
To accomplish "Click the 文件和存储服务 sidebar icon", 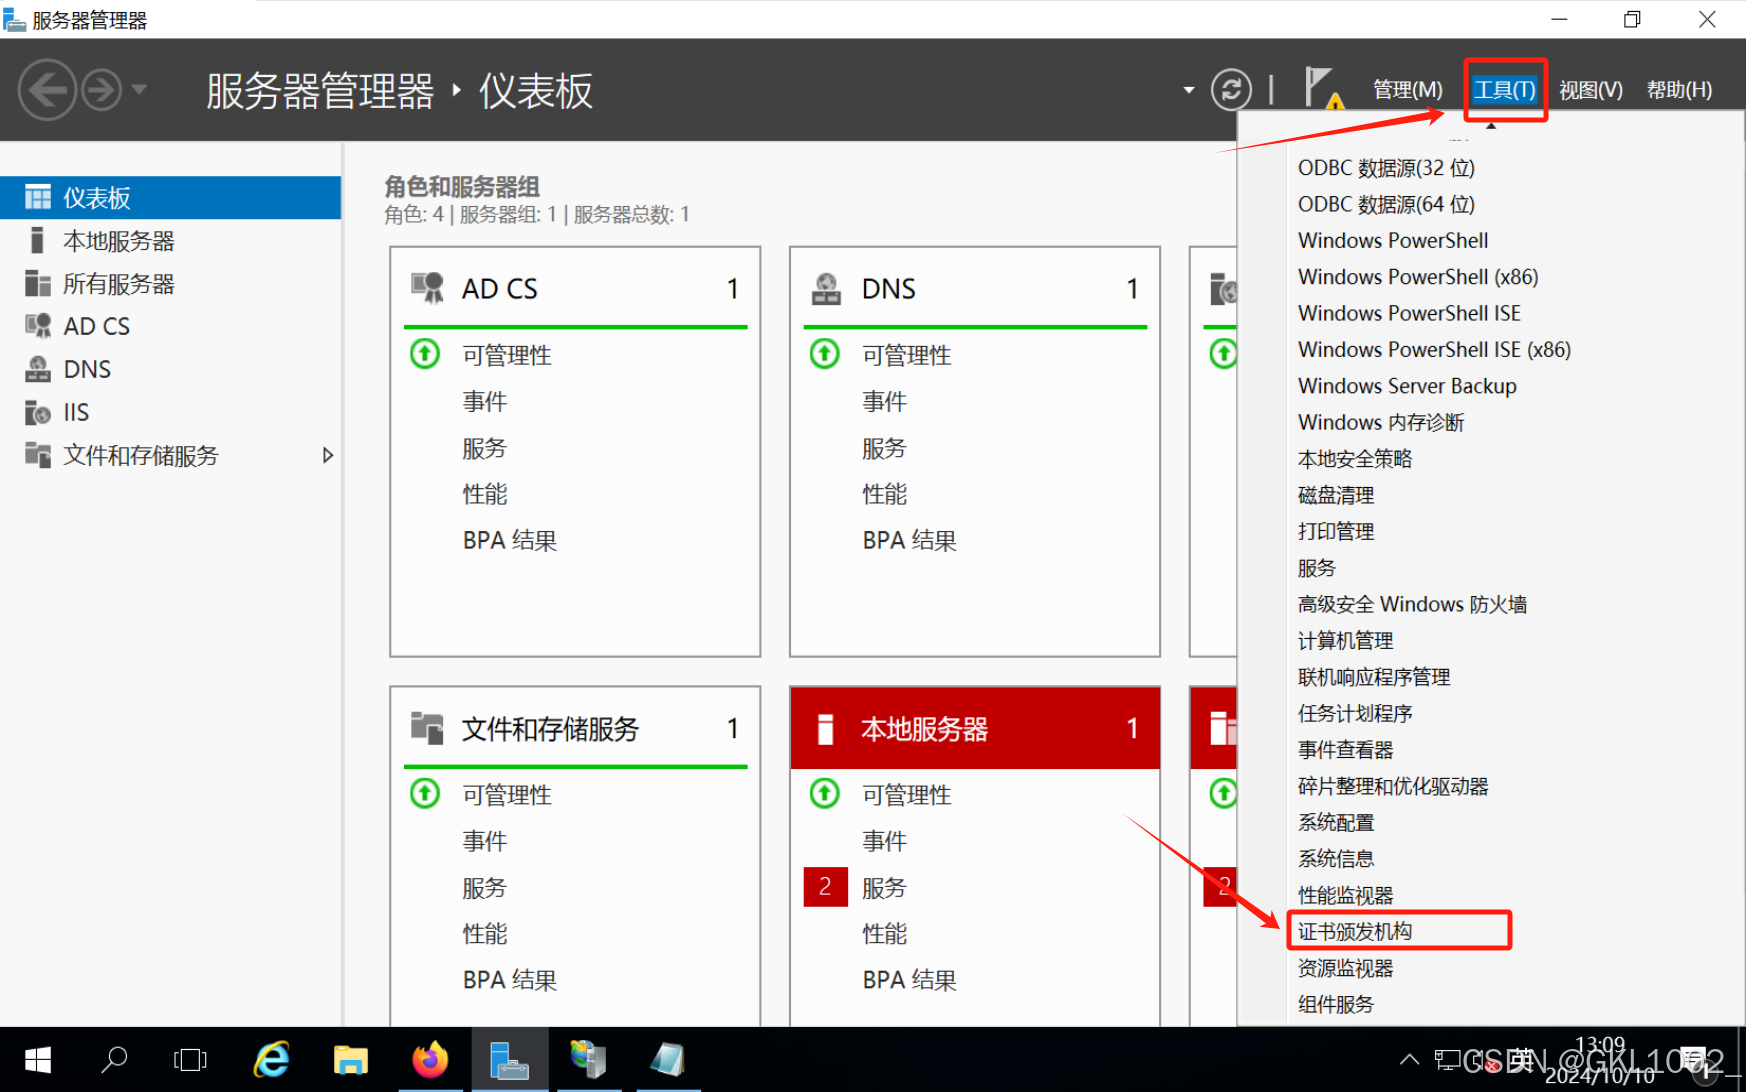I will tap(38, 455).
